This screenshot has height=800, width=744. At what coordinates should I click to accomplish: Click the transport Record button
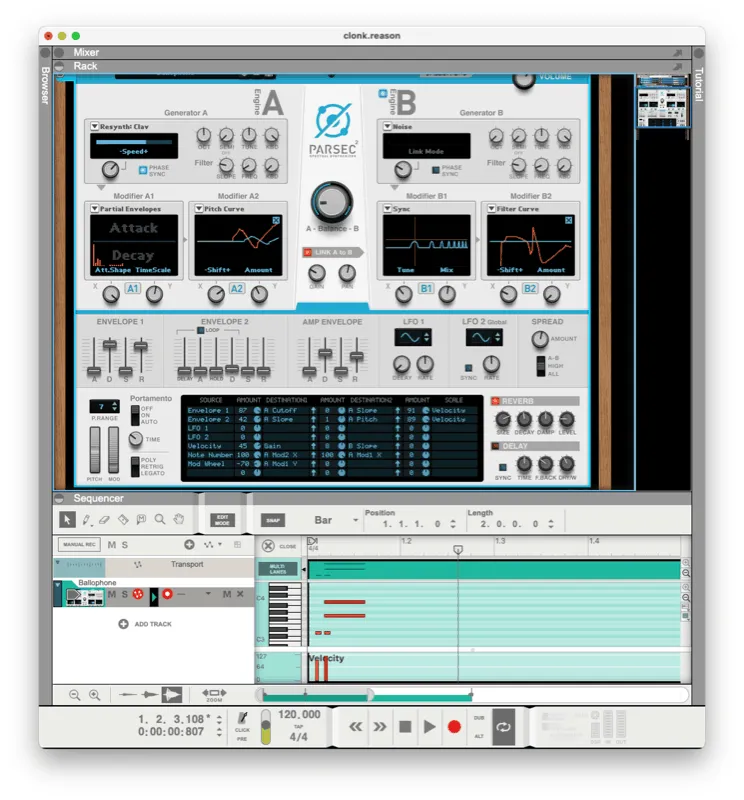454,727
